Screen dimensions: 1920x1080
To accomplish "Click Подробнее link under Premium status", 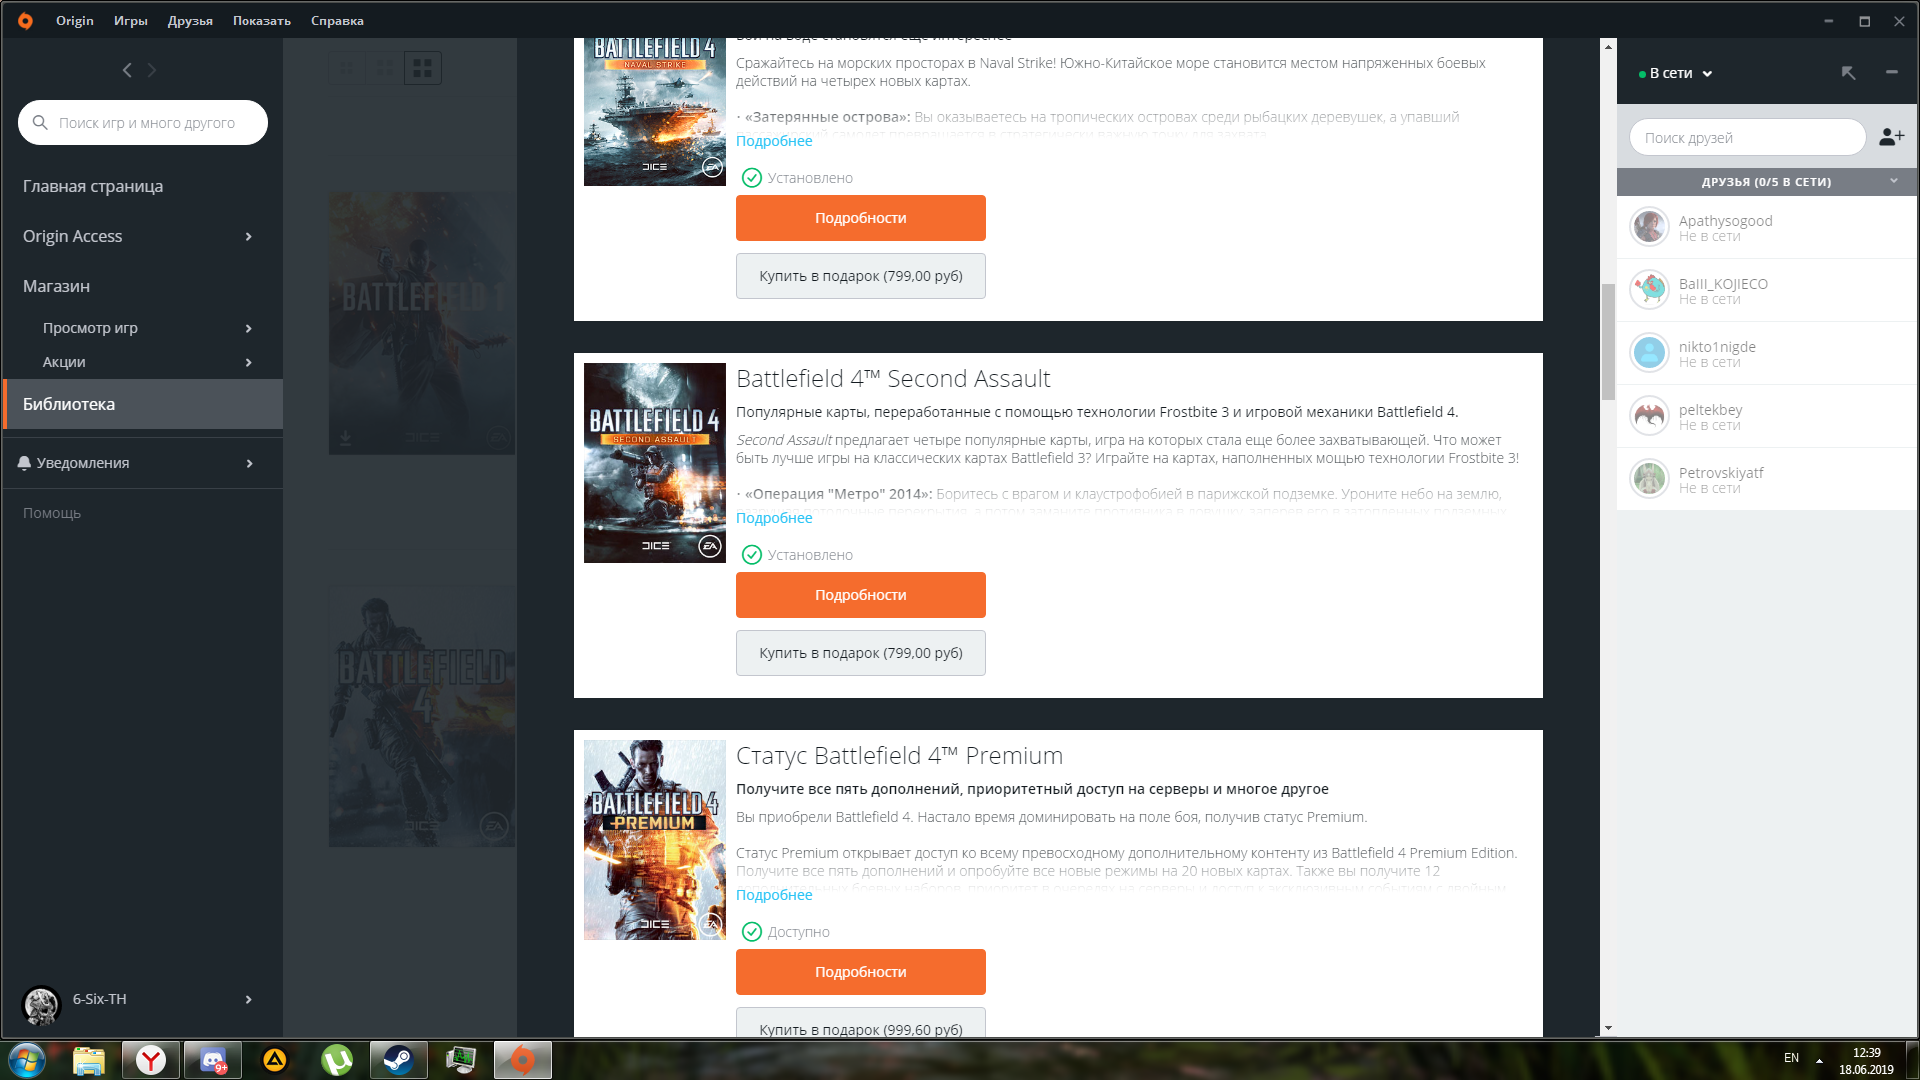I will 774,895.
